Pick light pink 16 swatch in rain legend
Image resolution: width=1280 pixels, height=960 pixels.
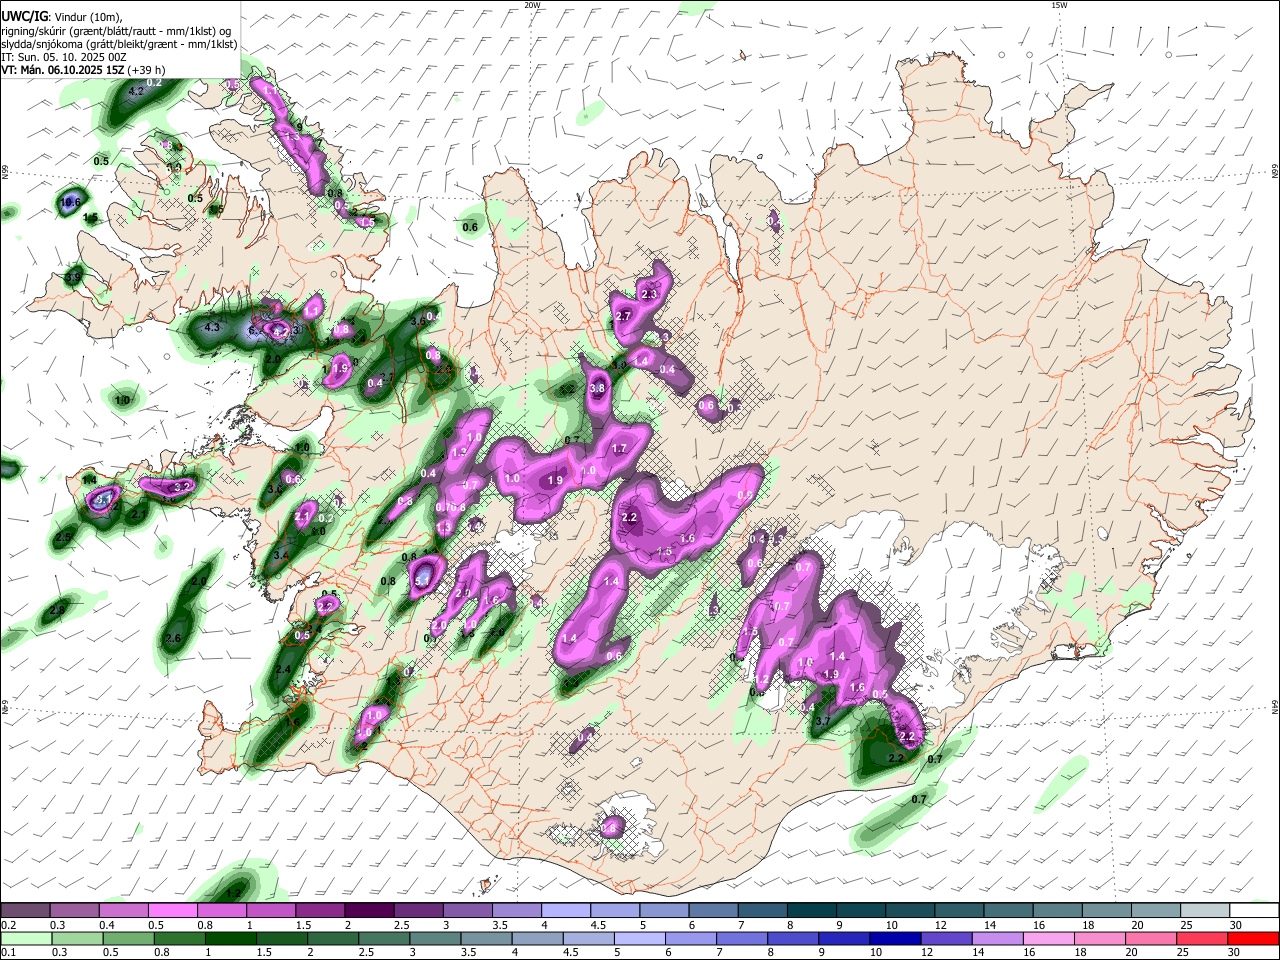click(x=1049, y=938)
